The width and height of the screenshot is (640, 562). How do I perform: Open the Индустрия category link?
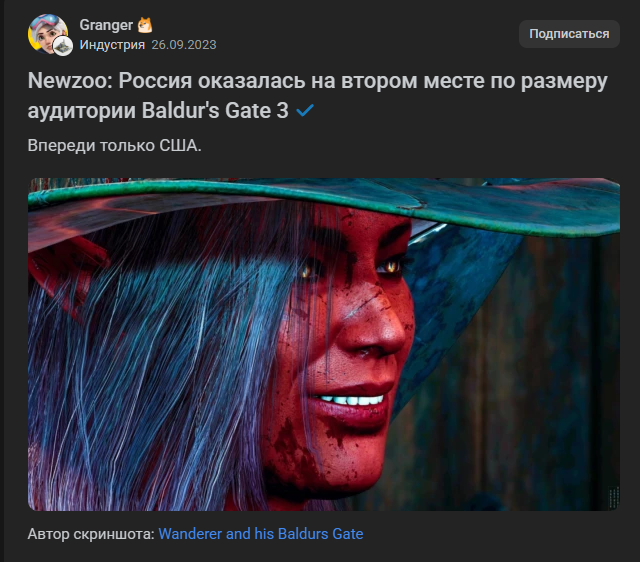pyautogui.click(x=112, y=44)
